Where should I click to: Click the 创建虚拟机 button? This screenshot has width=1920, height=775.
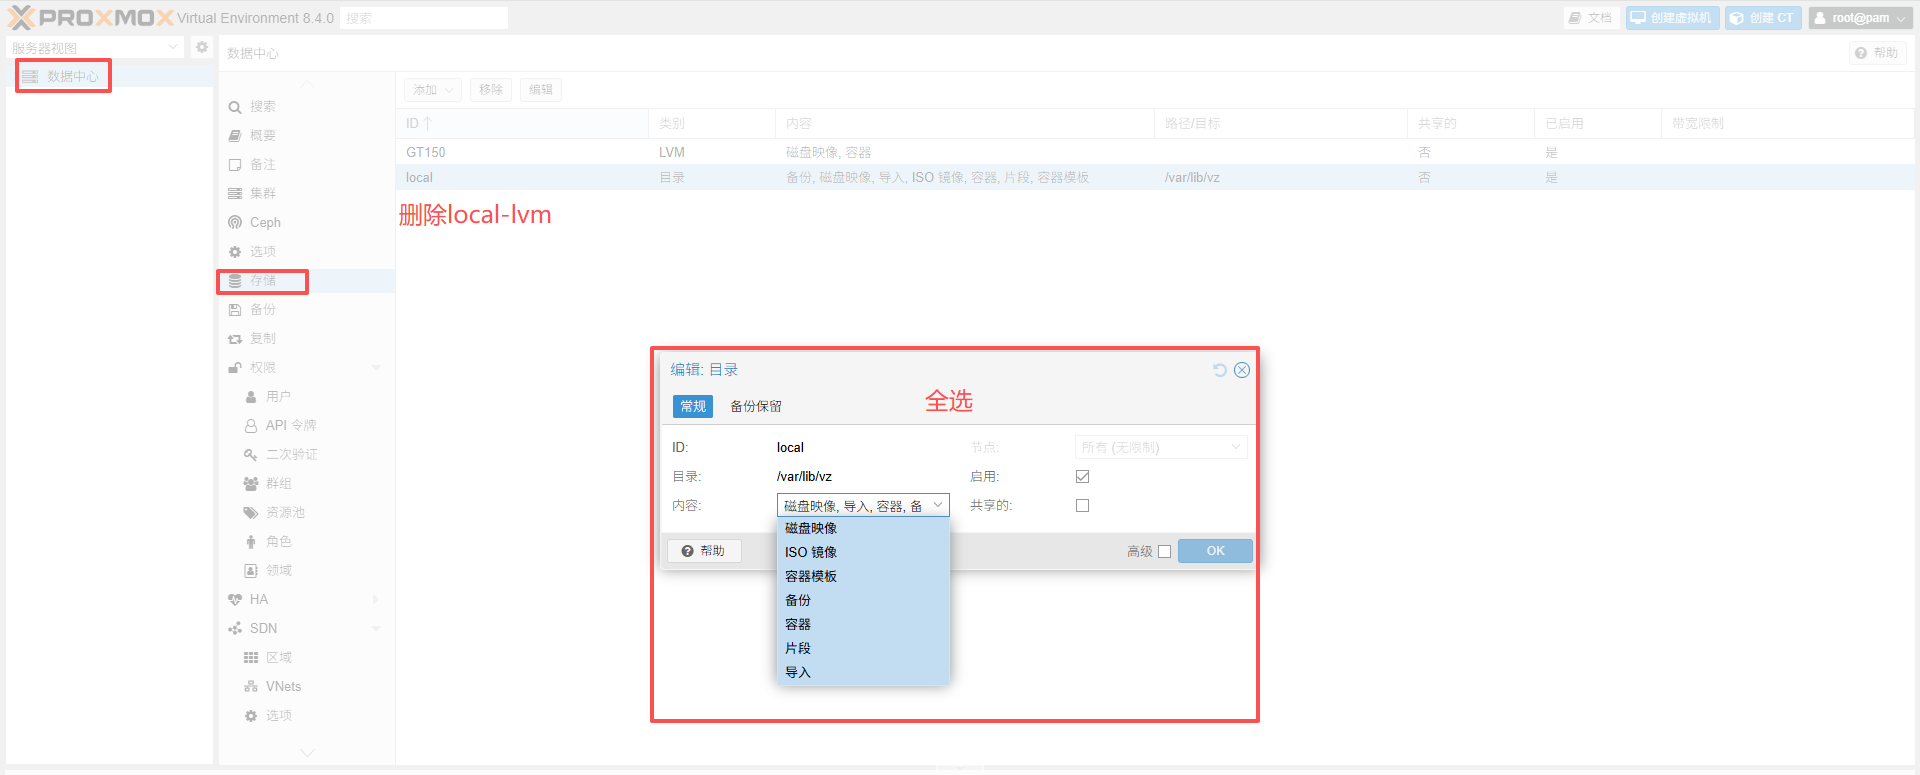pos(1672,18)
